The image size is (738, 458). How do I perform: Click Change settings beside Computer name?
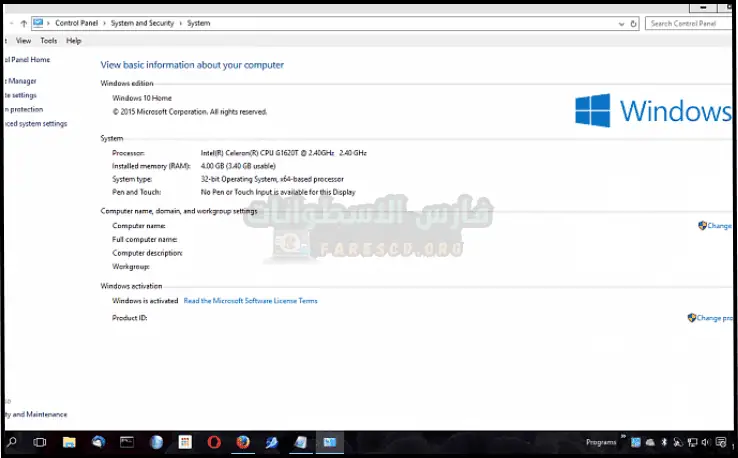(x=716, y=226)
